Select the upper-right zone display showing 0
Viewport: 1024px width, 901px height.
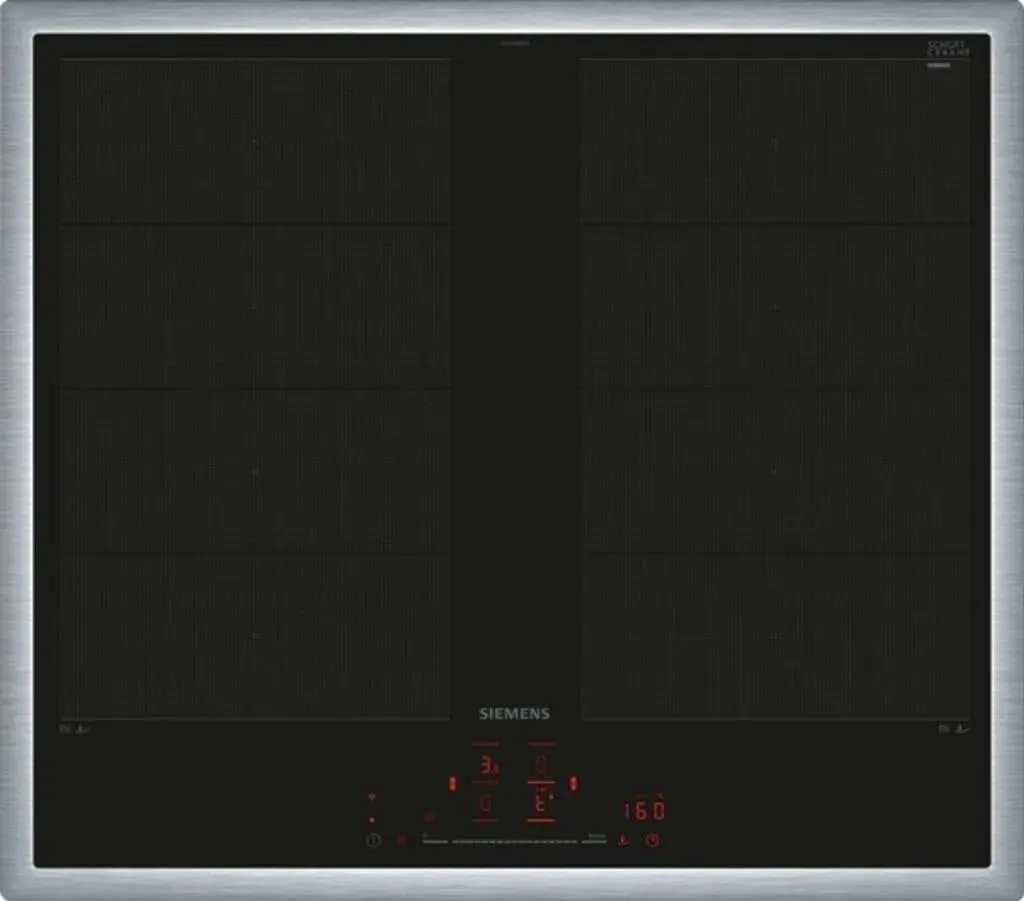click(x=541, y=763)
